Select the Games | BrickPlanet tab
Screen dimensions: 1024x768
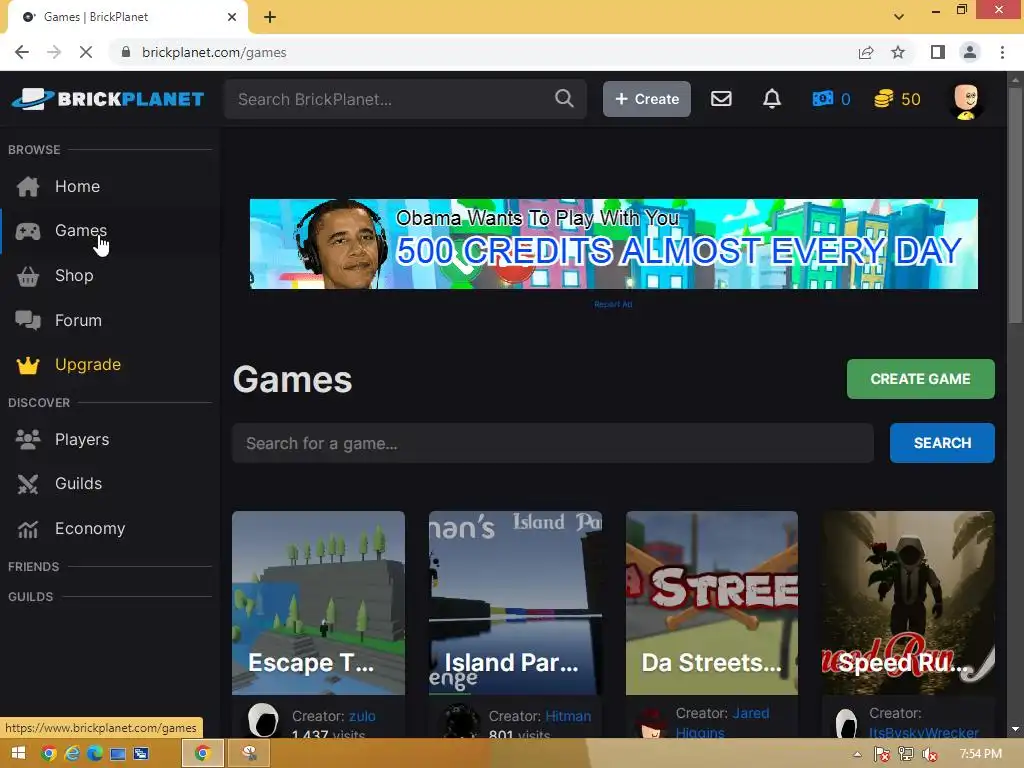[x=128, y=17]
